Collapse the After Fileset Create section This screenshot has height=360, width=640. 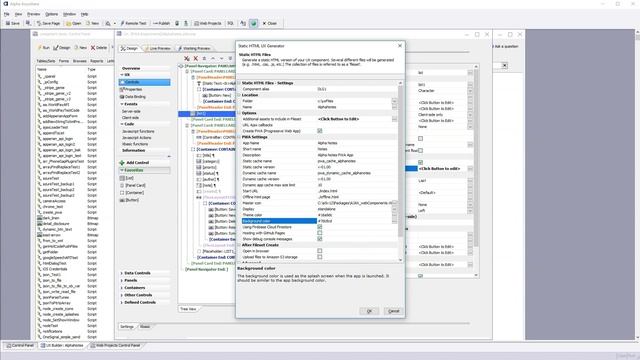tap(239, 245)
